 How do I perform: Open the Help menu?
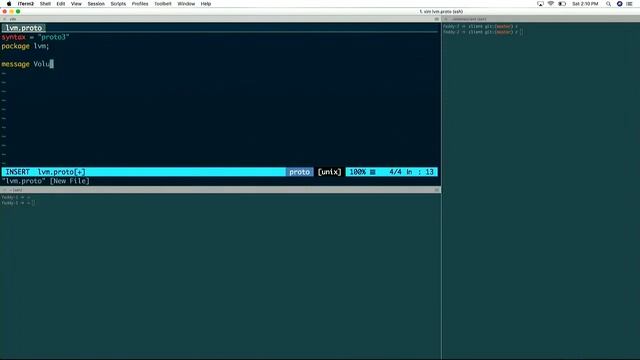click(x=206, y=4)
